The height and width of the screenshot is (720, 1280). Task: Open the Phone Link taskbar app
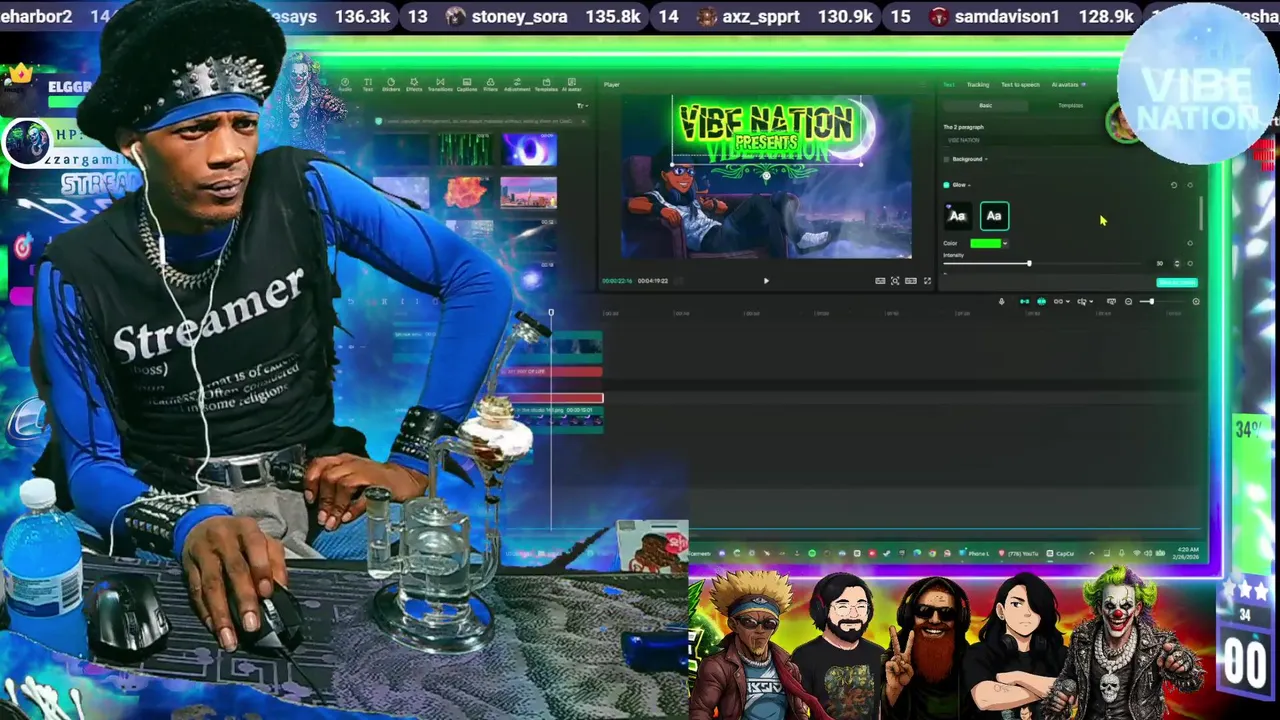tap(974, 553)
